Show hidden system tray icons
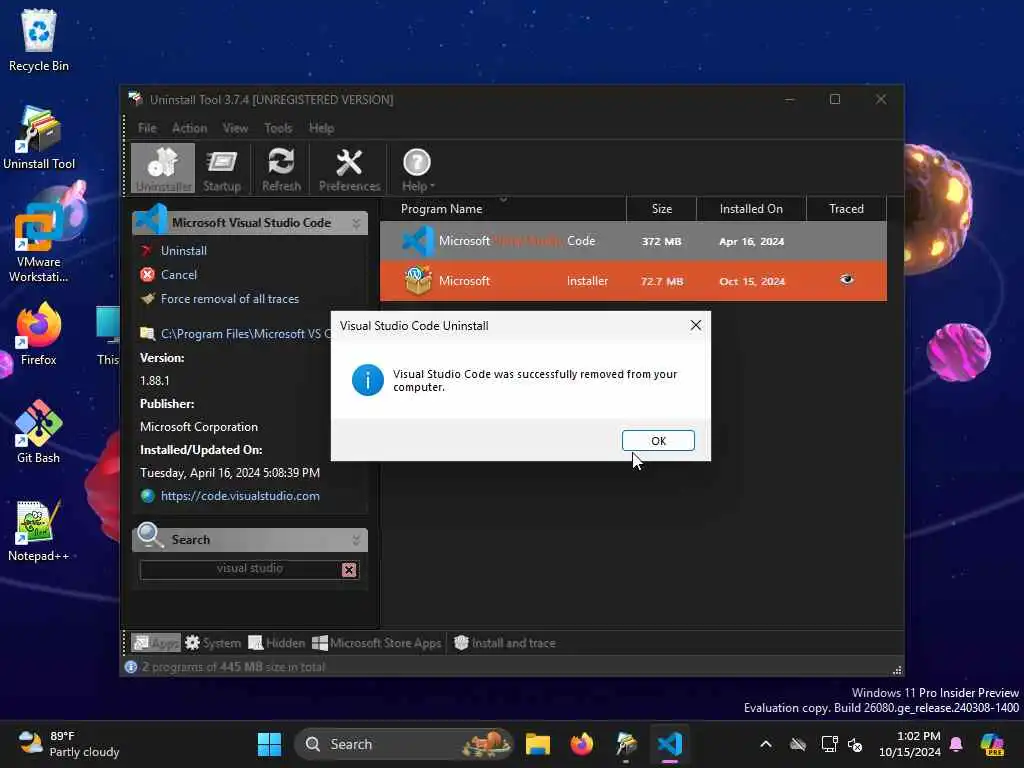Image resolution: width=1024 pixels, height=768 pixels. tap(765, 744)
